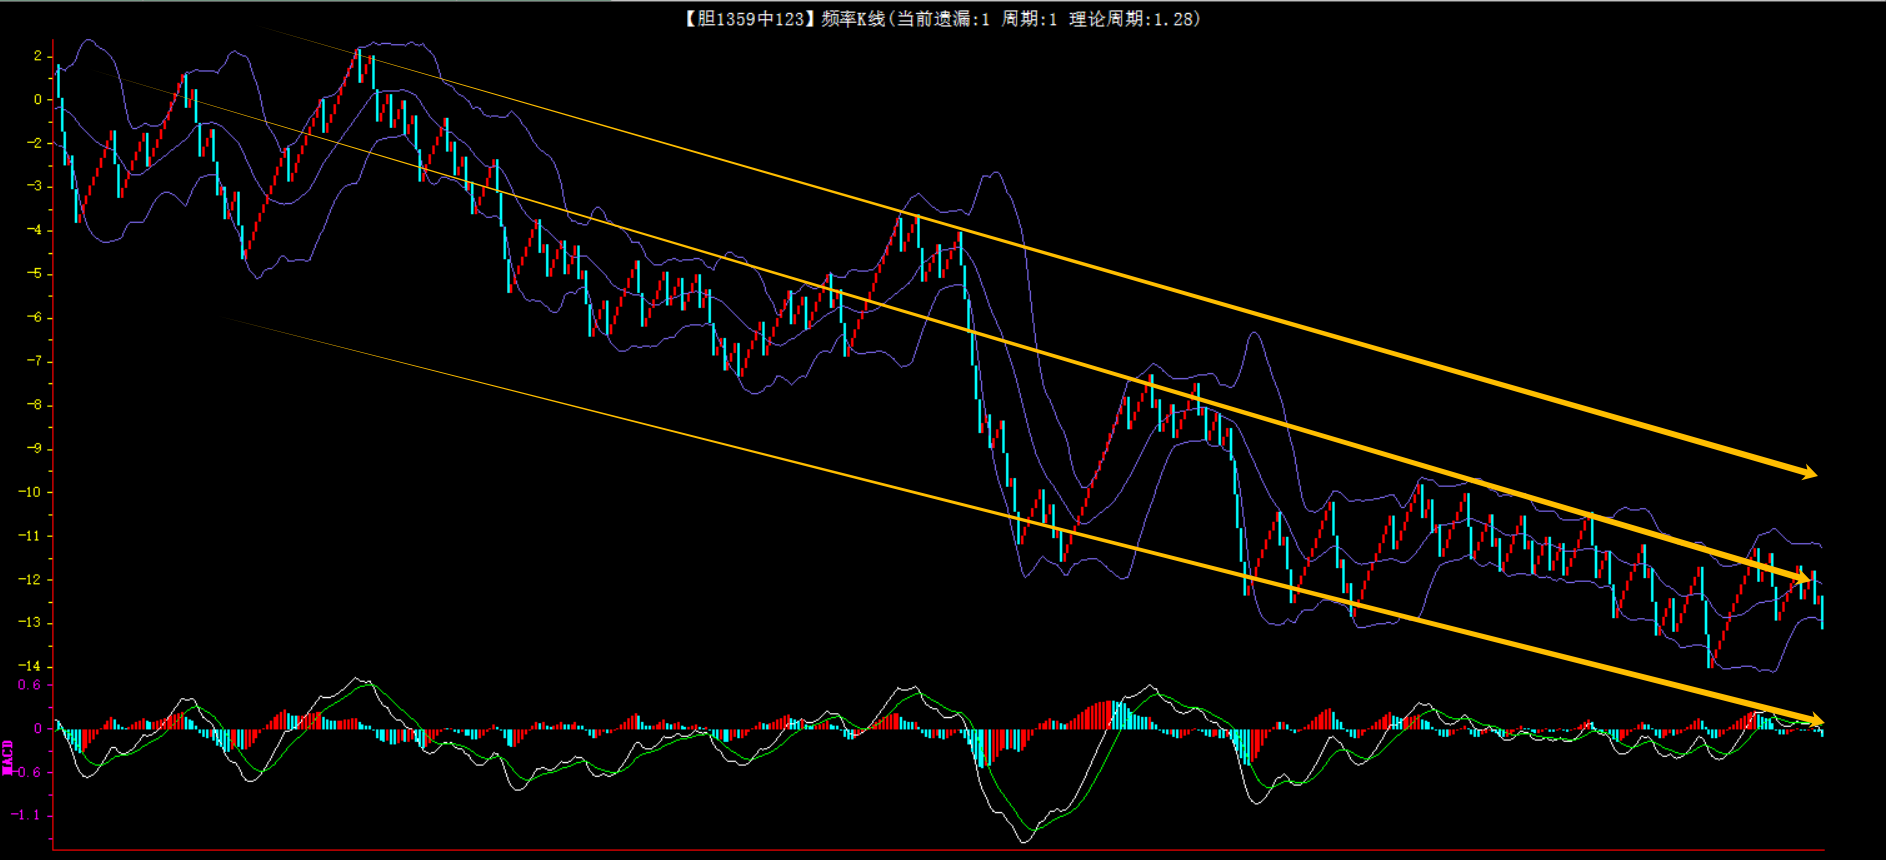
Task: Click the "0.6" MACD axis label
Action: pyautogui.click(x=29, y=685)
